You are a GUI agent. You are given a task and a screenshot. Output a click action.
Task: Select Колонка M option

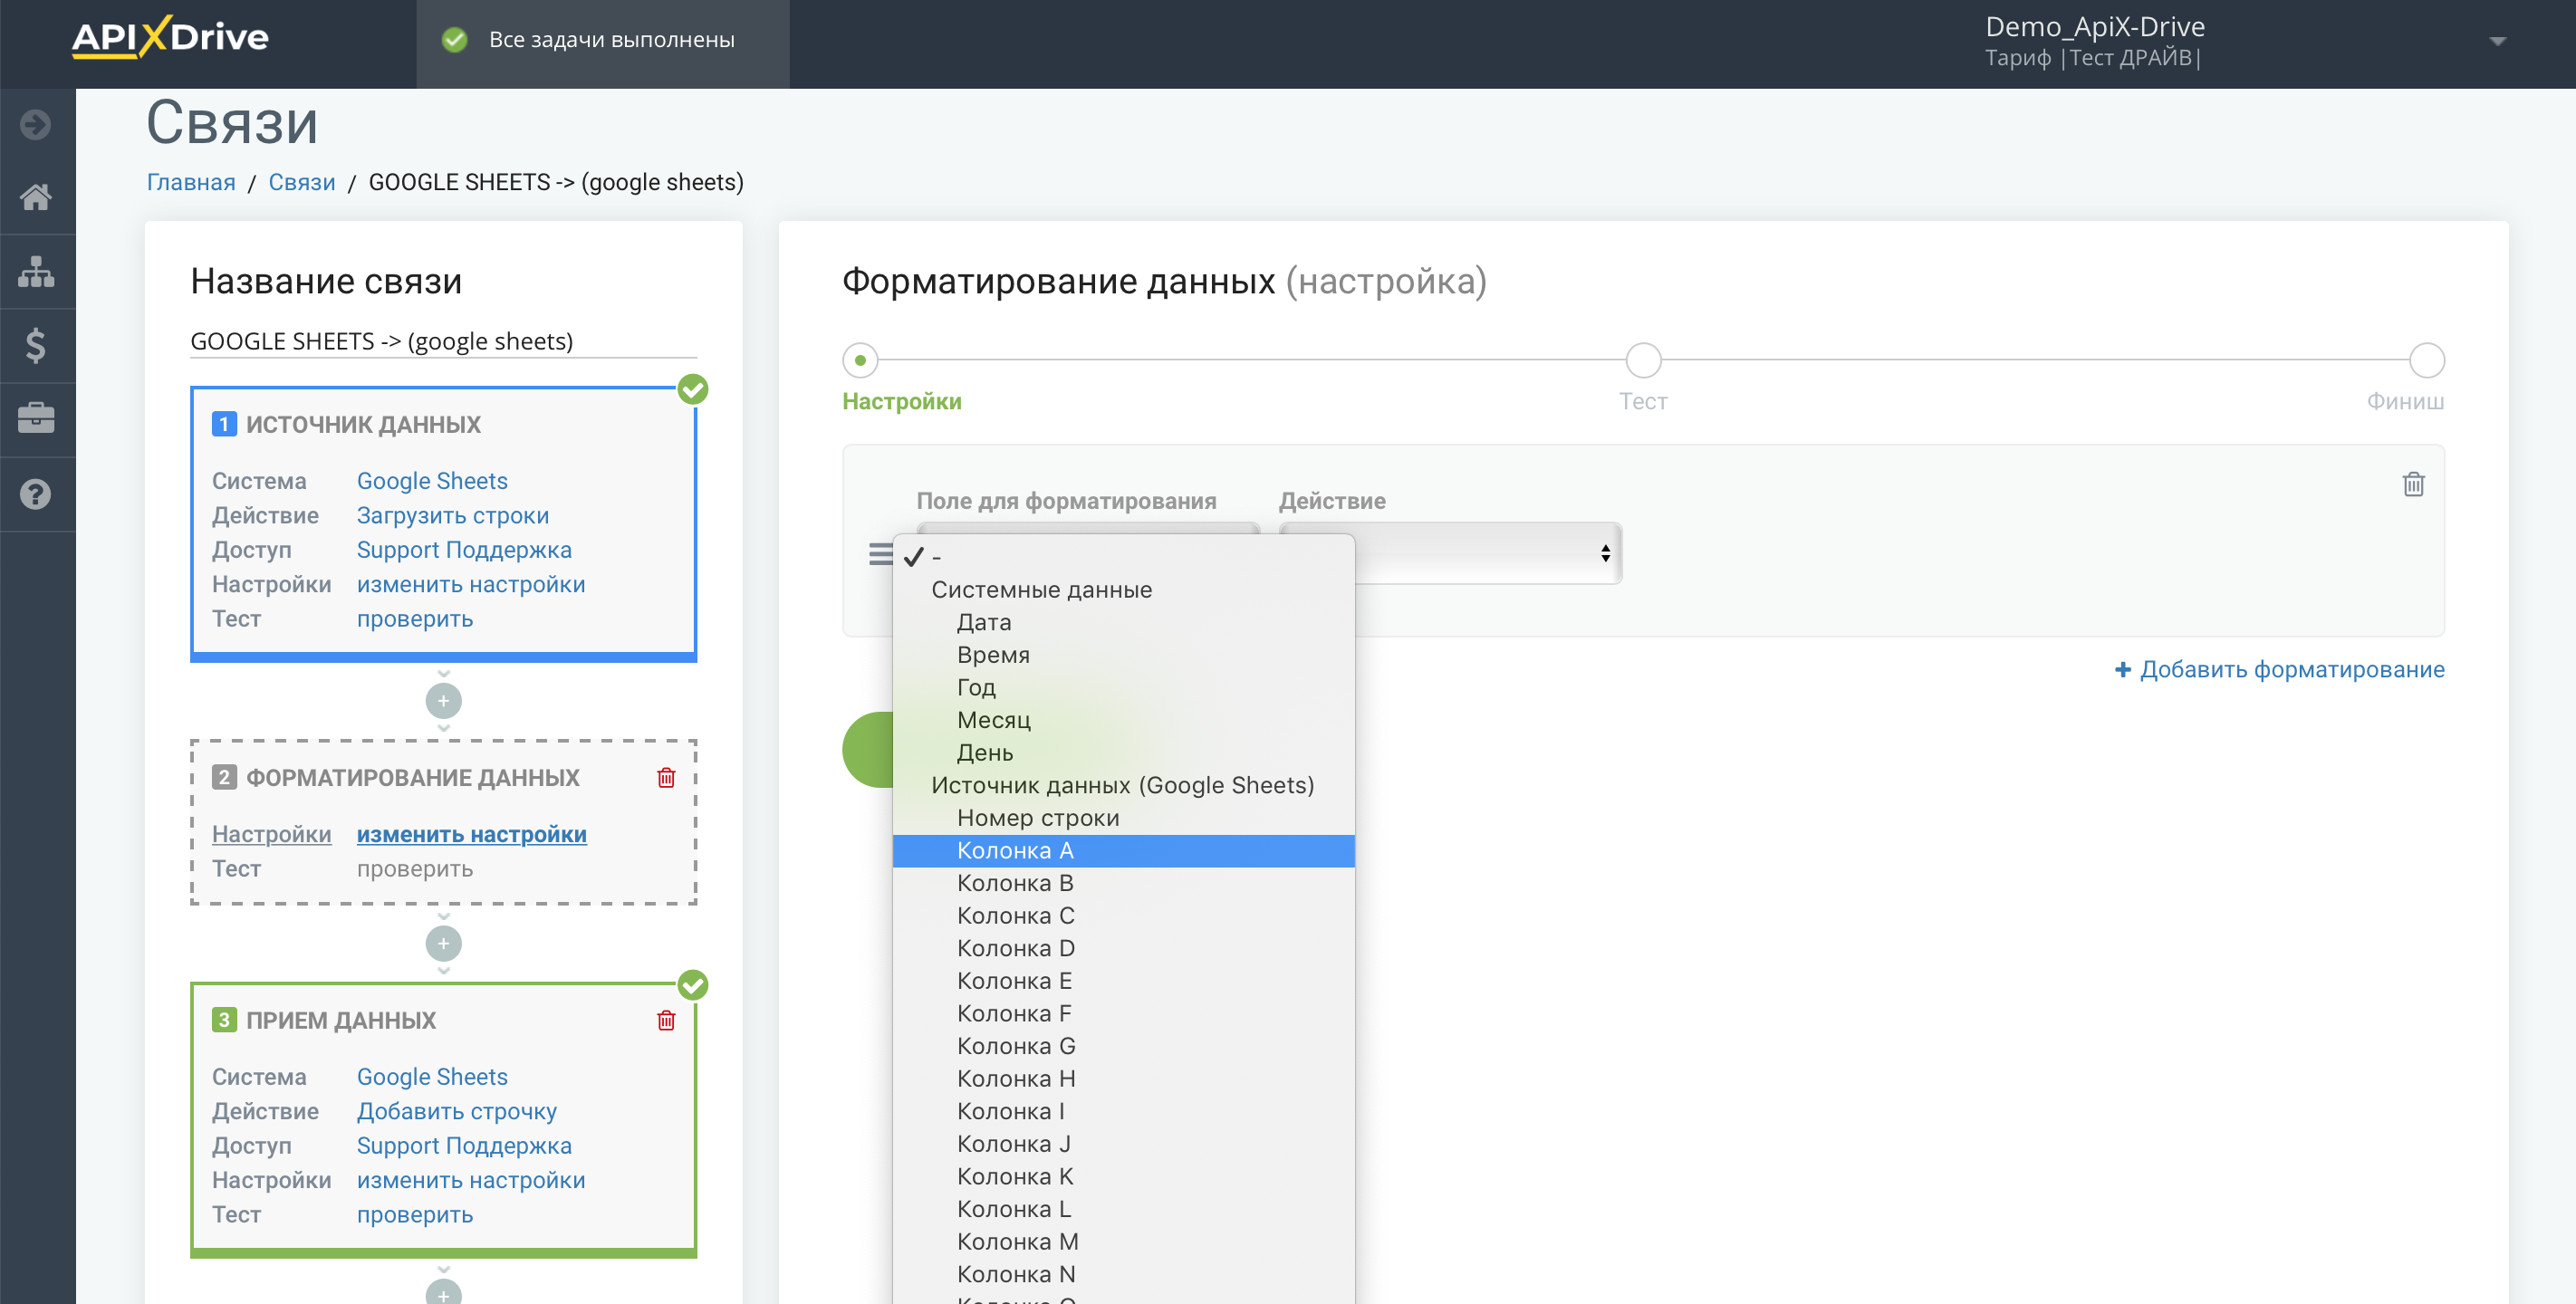1123,1242
